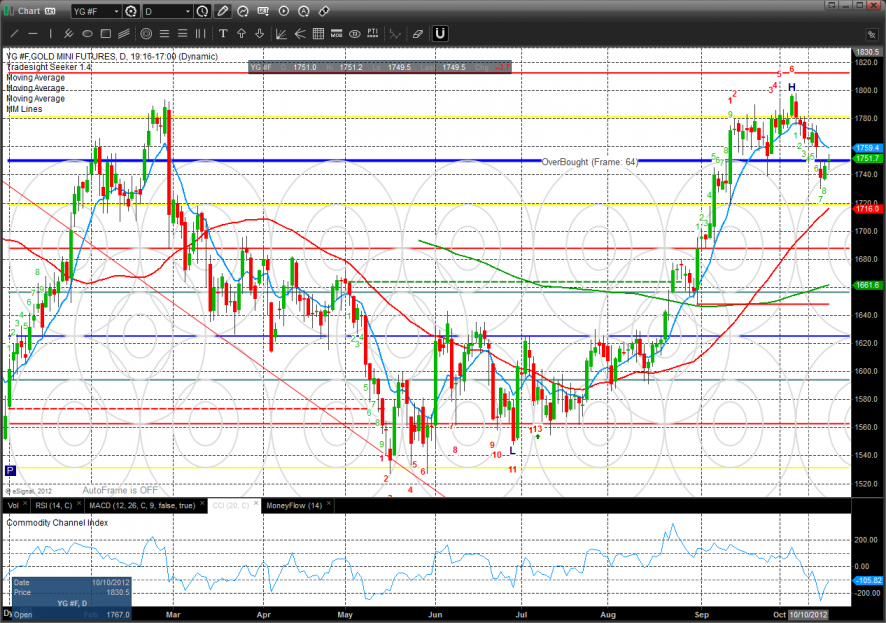Place an up arrow marker
Image resolution: width=886 pixels, height=623 pixels.
pyautogui.click(x=241, y=34)
